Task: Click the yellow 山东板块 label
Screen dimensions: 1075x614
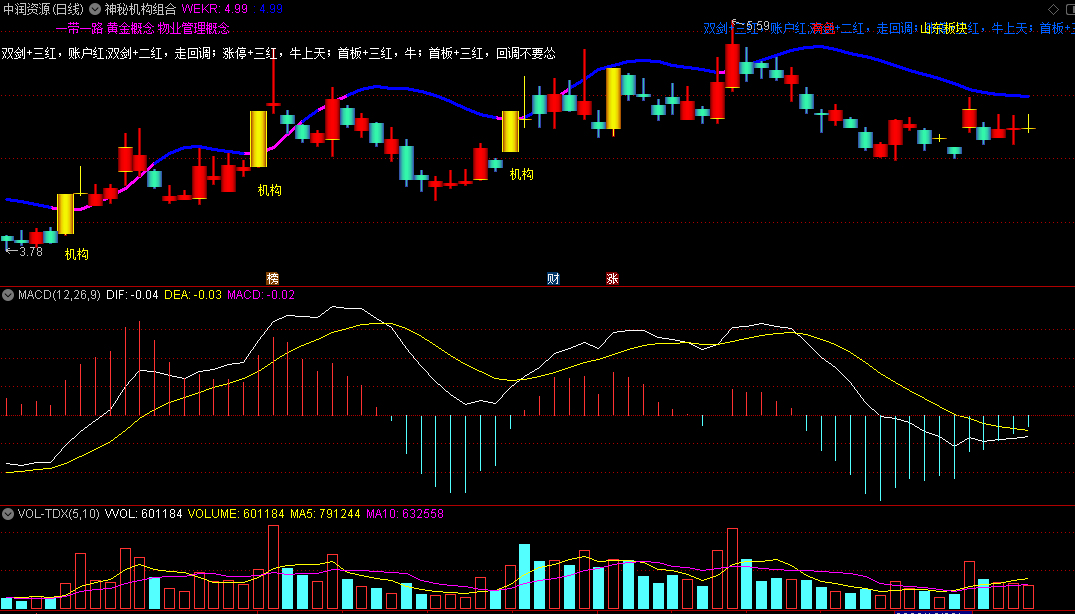Action: pyautogui.click(x=943, y=29)
